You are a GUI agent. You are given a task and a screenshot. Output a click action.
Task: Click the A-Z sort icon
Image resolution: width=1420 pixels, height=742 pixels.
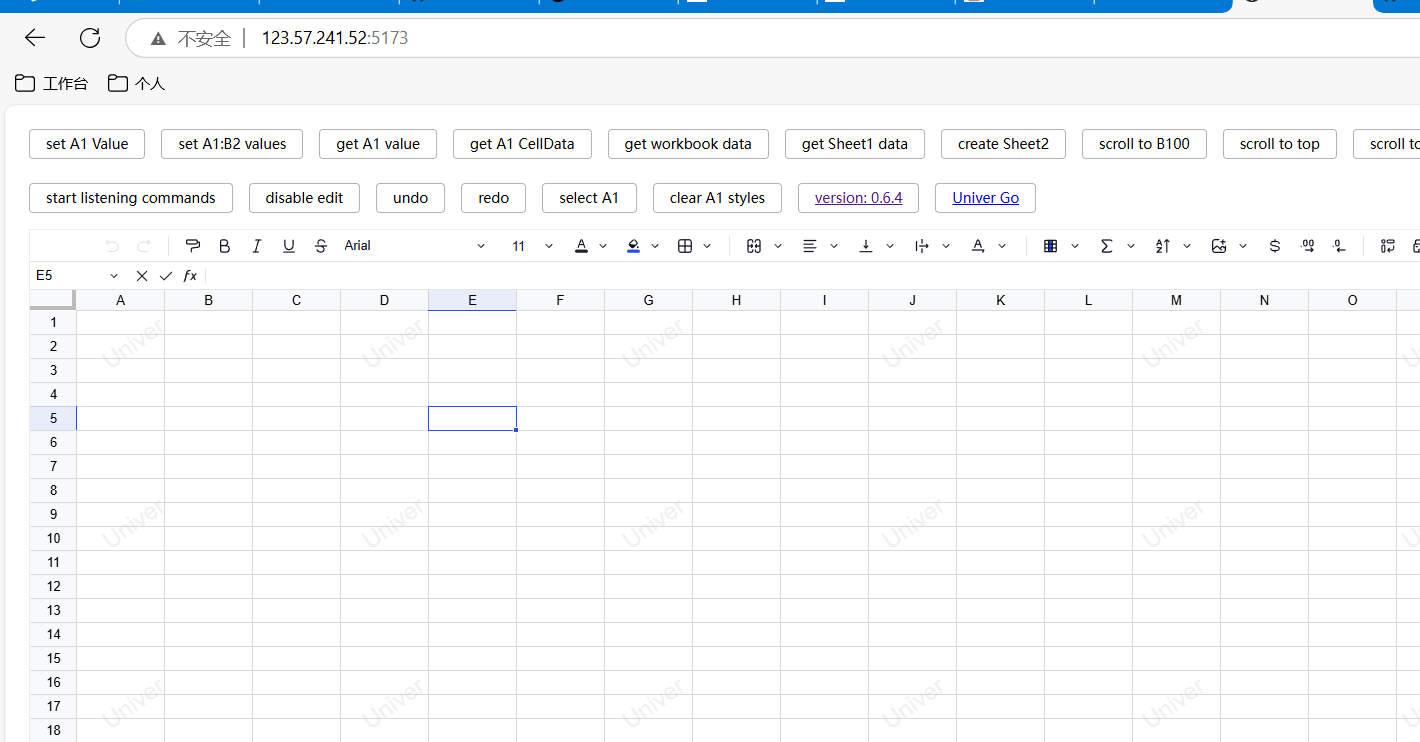pyautogui.click(x=1163, y=246)
